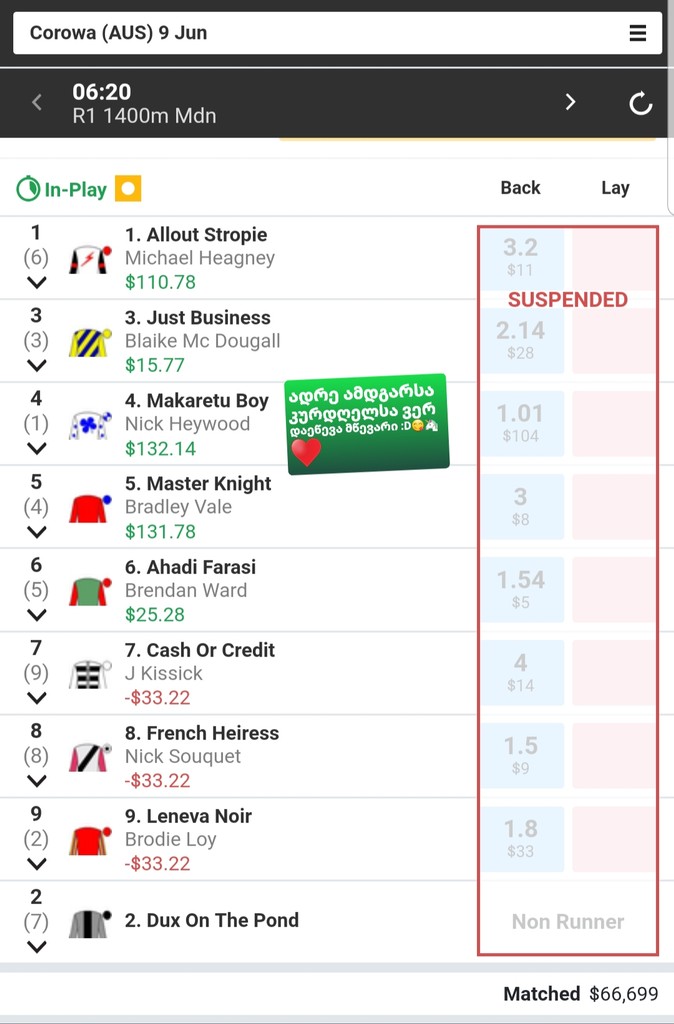This screenshot has width=674, height=1024.
Task: Refresh the market odds
Action: pos(640,103)
